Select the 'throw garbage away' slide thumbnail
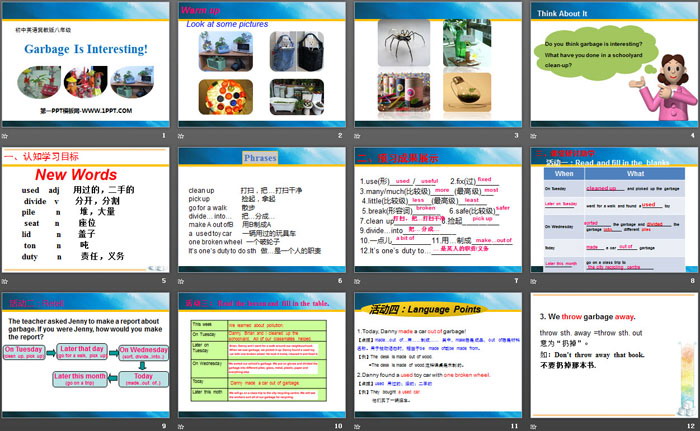 click(614, 356)
